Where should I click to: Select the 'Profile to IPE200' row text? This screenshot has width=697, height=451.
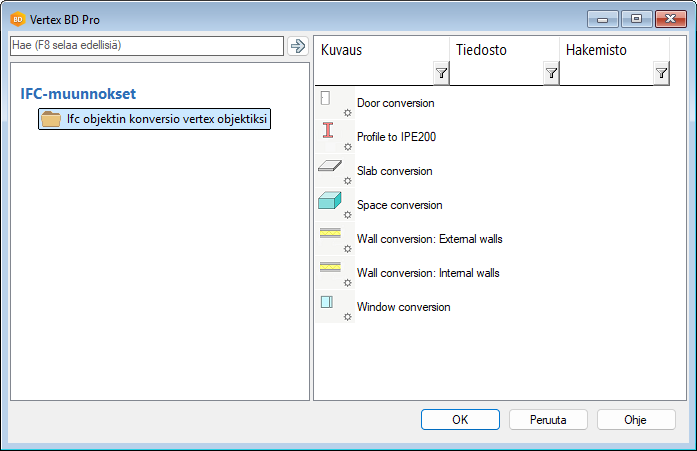point(397,137)
